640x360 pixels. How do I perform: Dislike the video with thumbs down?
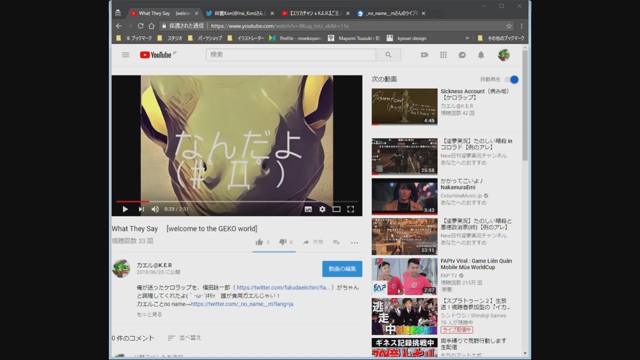282,242
